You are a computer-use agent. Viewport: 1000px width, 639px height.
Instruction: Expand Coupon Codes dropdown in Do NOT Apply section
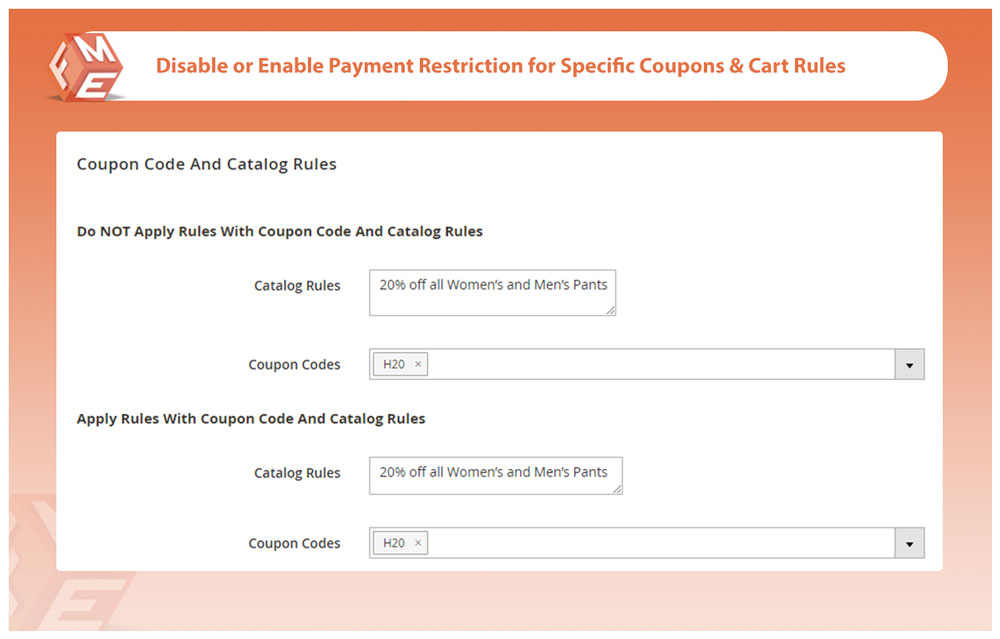[x=909, y=365]
